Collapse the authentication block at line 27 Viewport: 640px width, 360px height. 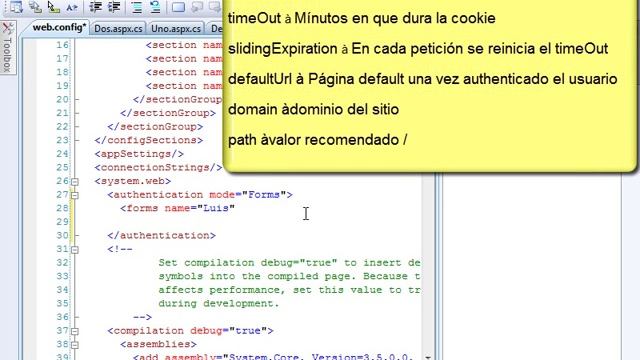tap(75, 195)
